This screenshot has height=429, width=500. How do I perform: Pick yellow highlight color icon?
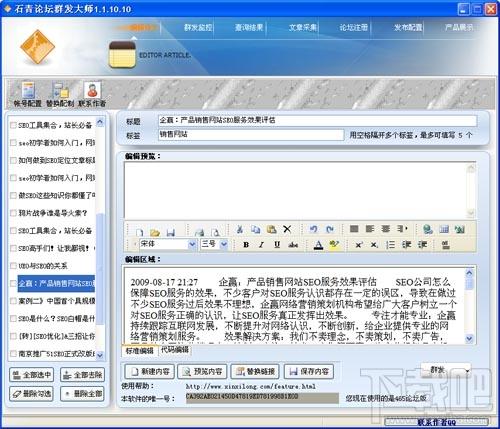pos(334,245)
